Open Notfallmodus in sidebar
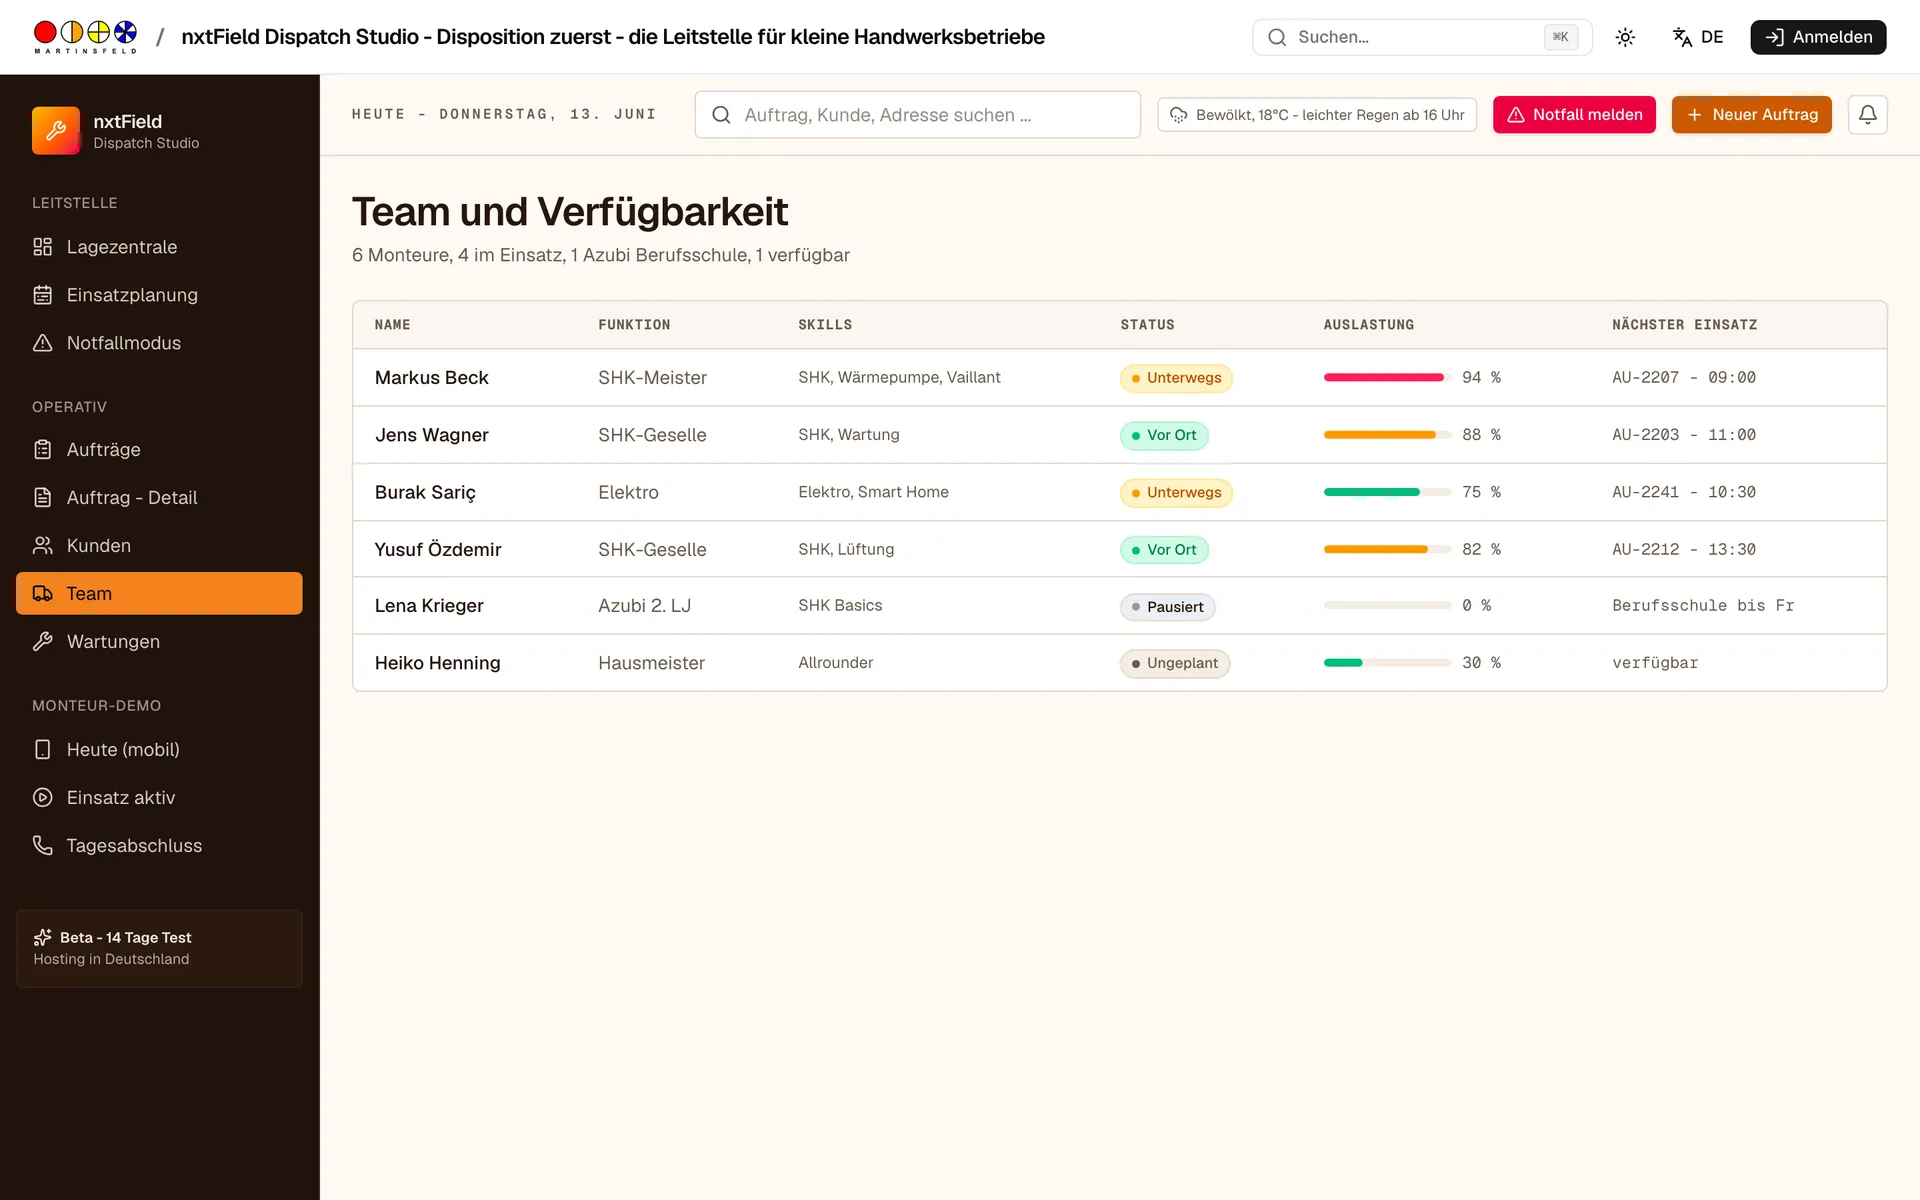The height and width of the screenshot is (1200, 1920). click(x=159, y=343)
